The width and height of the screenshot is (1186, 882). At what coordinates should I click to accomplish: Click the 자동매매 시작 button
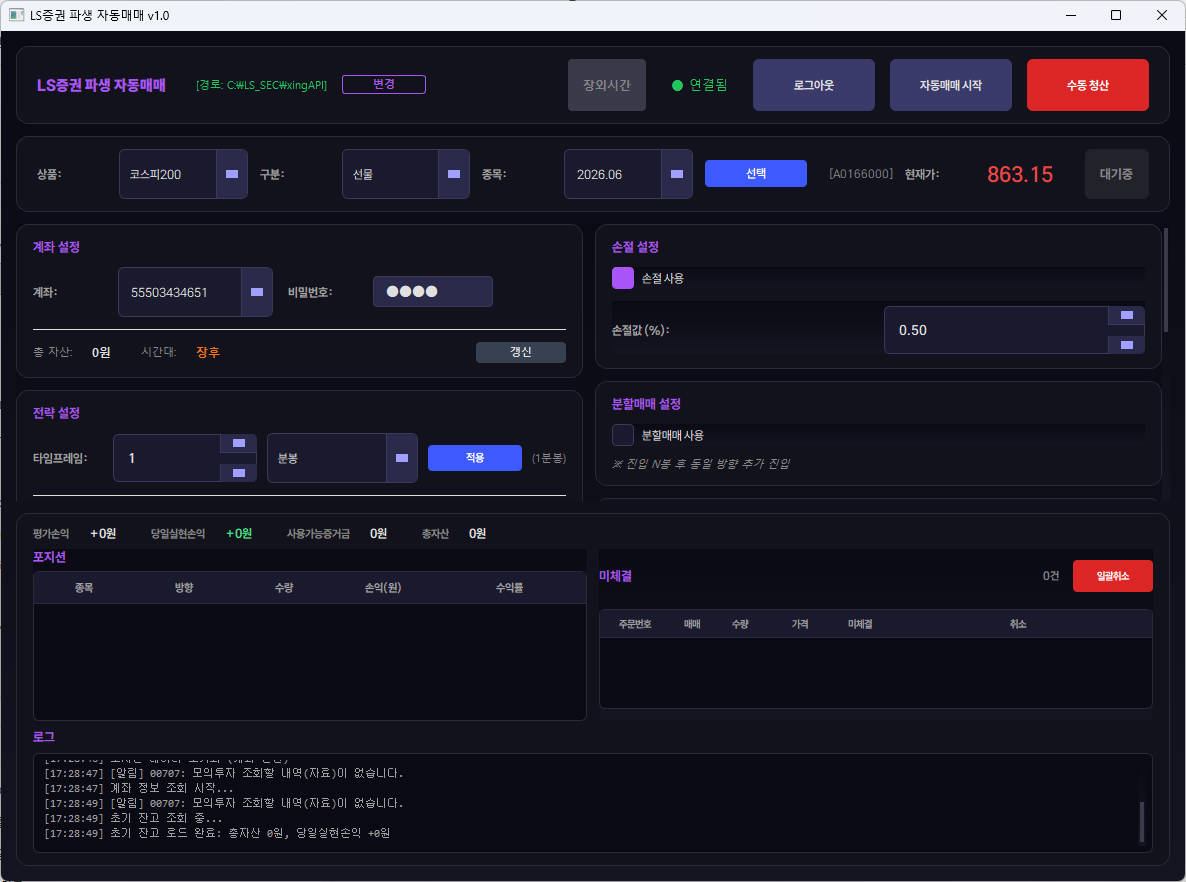tap(950, 85)
